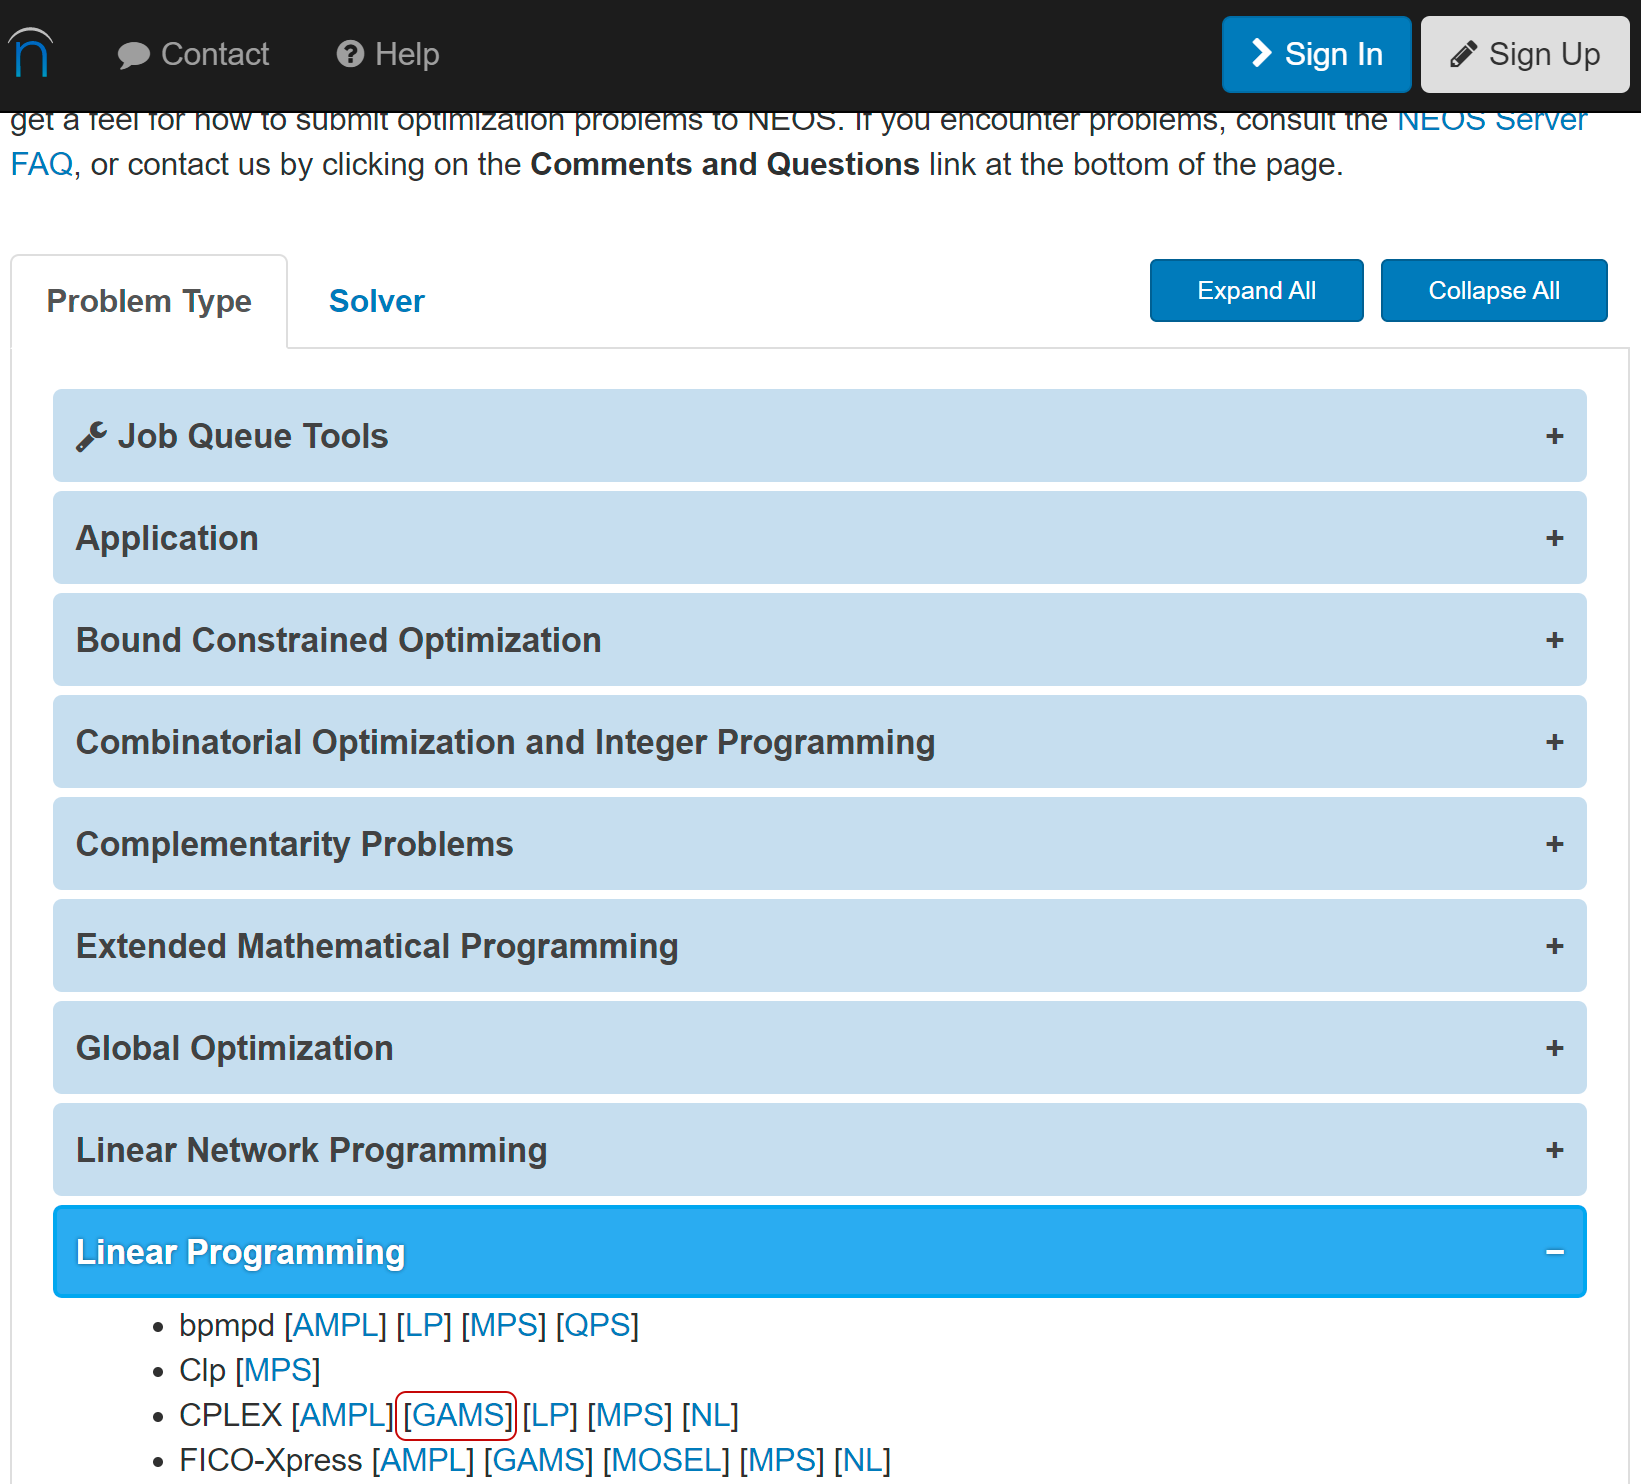1641x1484 pixels.
Task: Expand the Application section
Action: 819,538
